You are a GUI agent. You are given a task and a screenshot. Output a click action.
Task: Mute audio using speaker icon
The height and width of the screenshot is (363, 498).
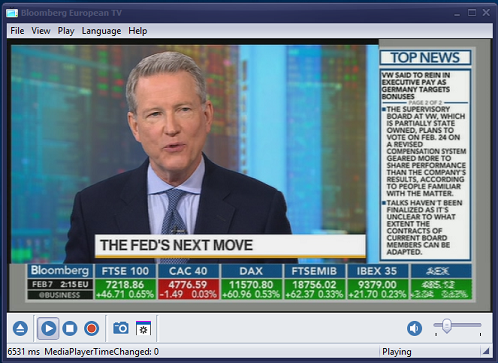coord(414,328)
